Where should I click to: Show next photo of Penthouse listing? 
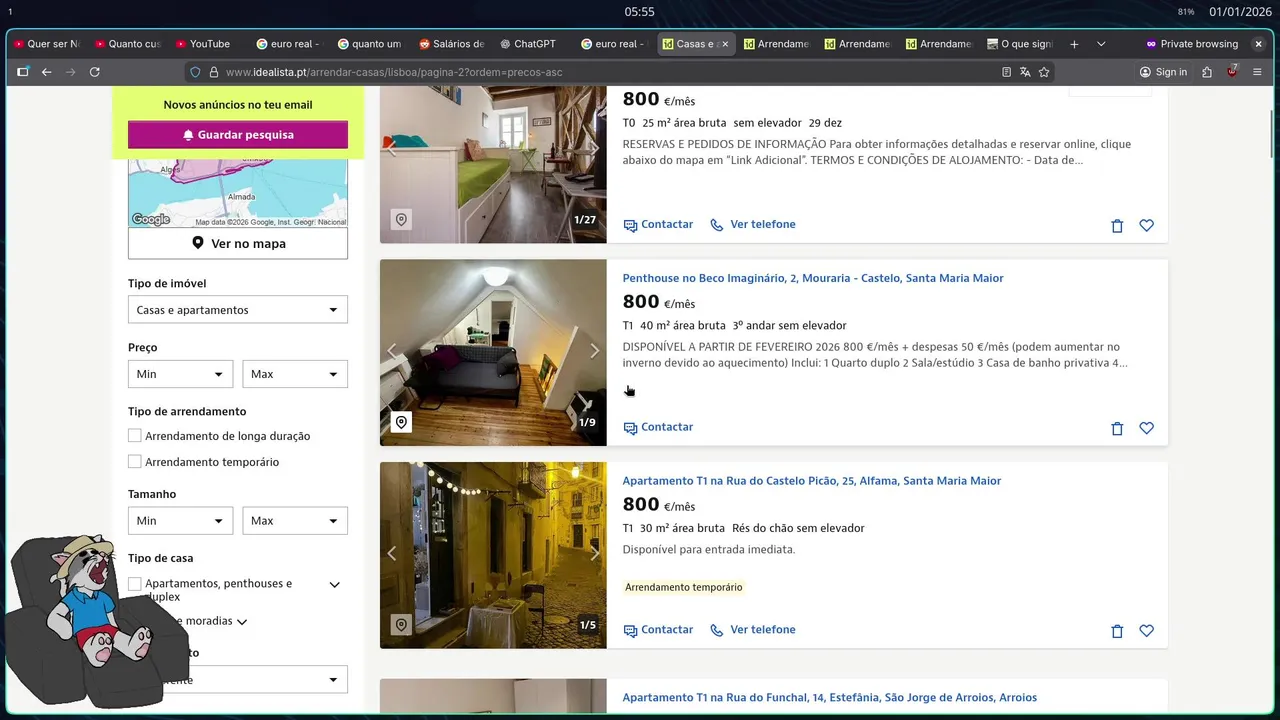tap(594, 351)
